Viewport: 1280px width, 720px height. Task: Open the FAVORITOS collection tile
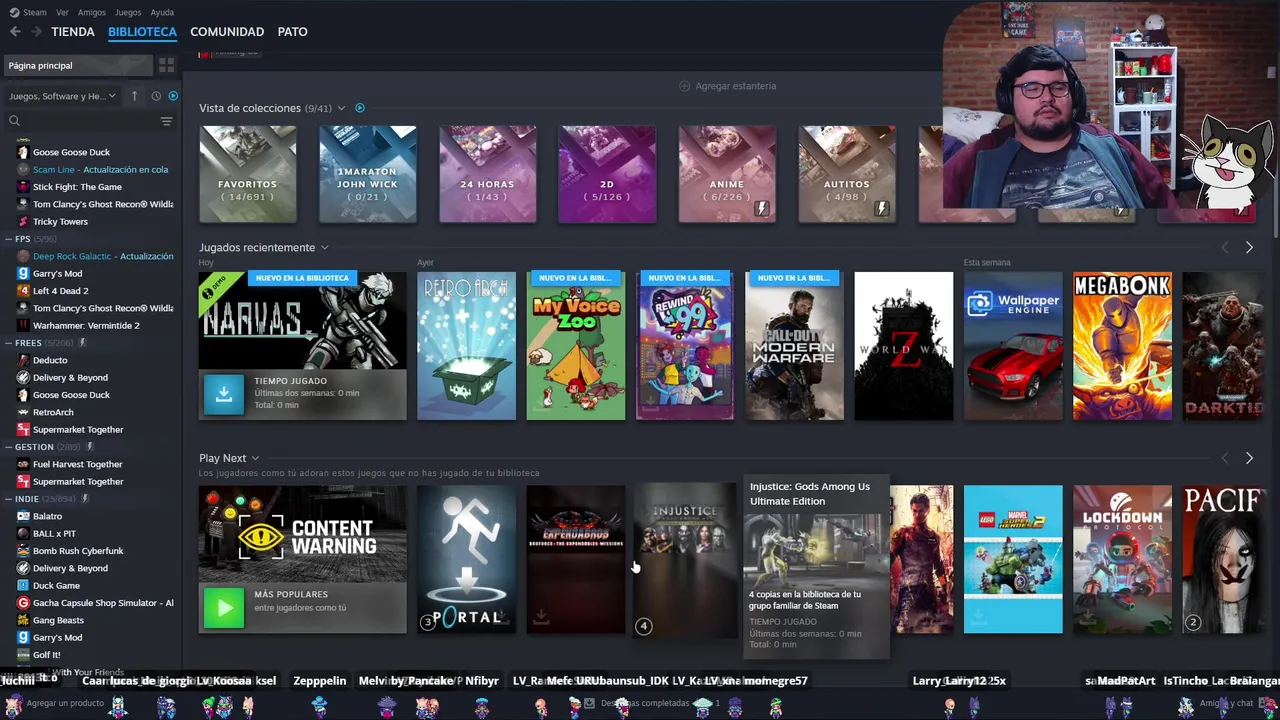(248, 174)
